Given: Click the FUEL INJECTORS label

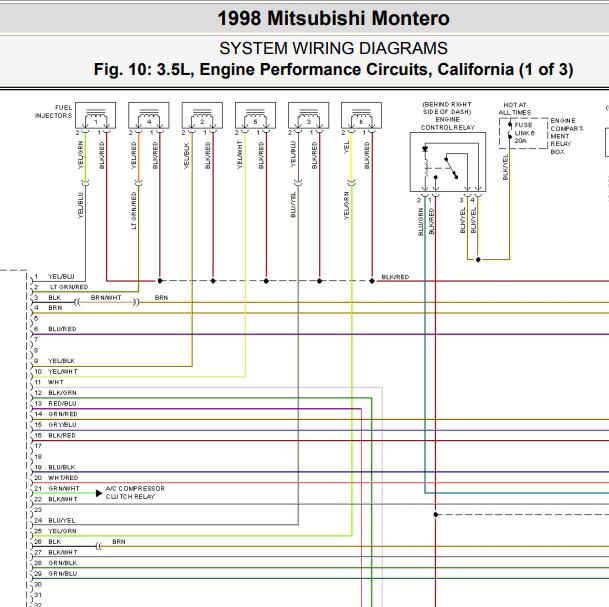Looking at the screenshot, I should coord(54,111).
